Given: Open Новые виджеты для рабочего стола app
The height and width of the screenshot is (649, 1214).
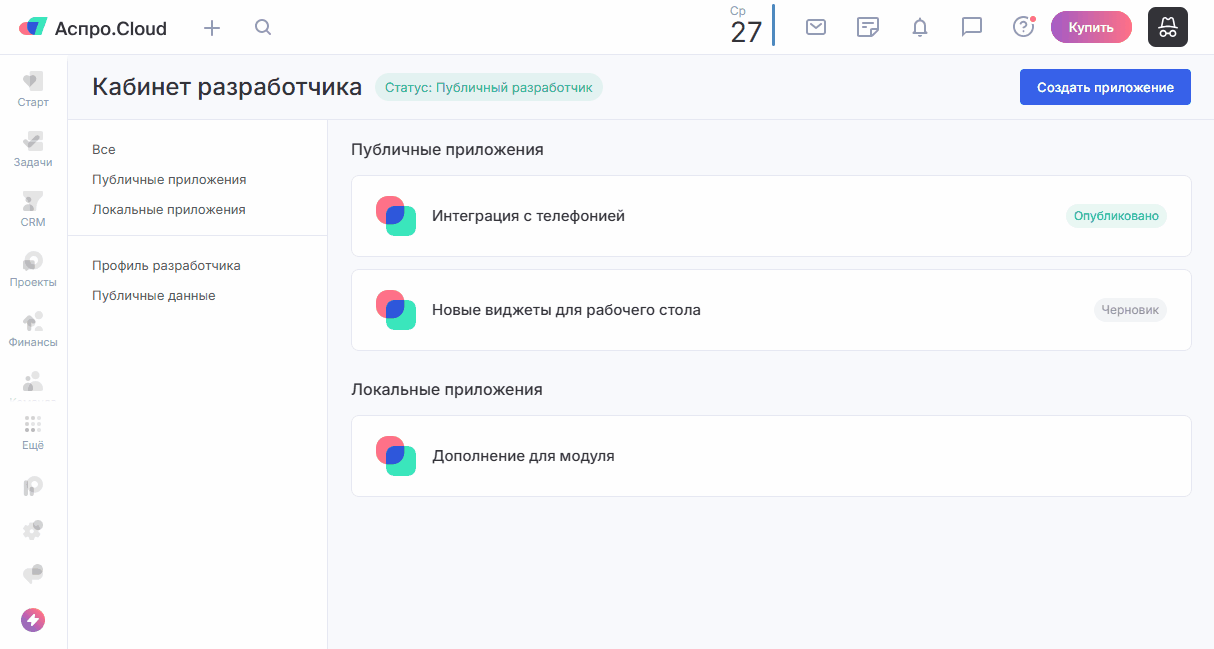Looking at the screenshot, I should pos(771,310).
